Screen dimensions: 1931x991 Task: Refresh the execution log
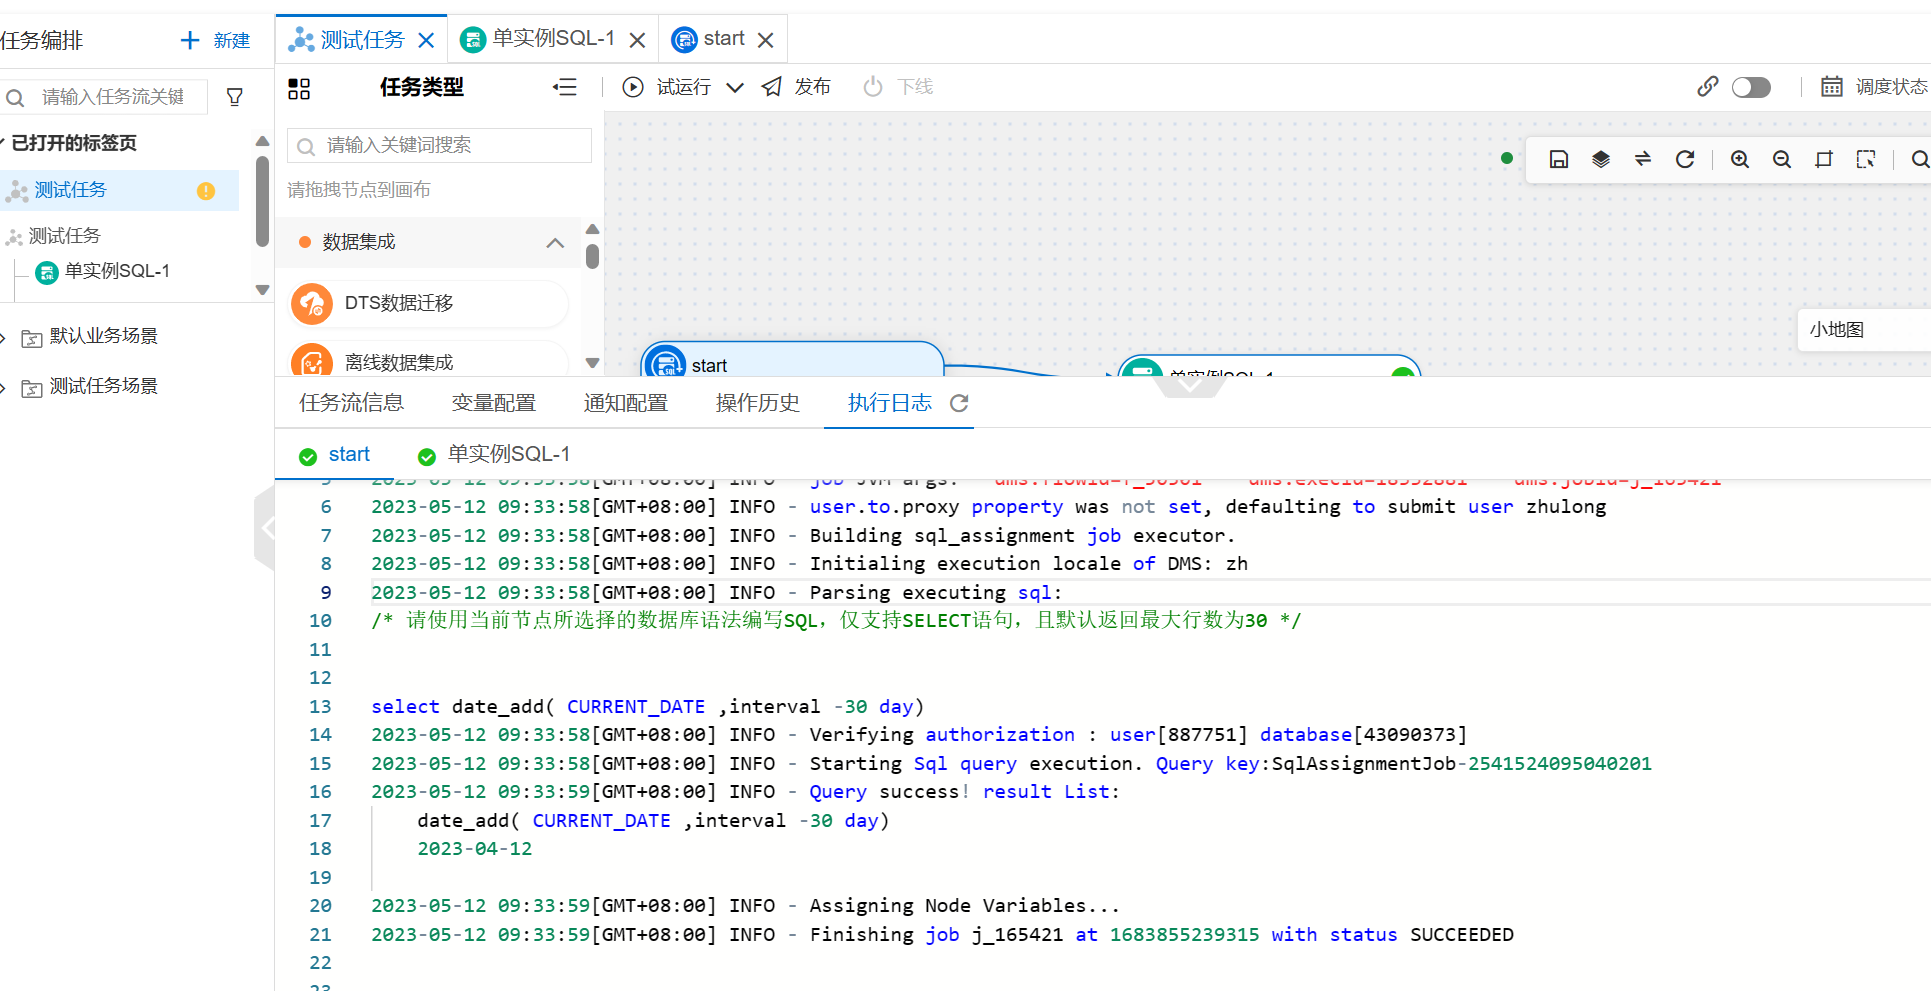959,403
